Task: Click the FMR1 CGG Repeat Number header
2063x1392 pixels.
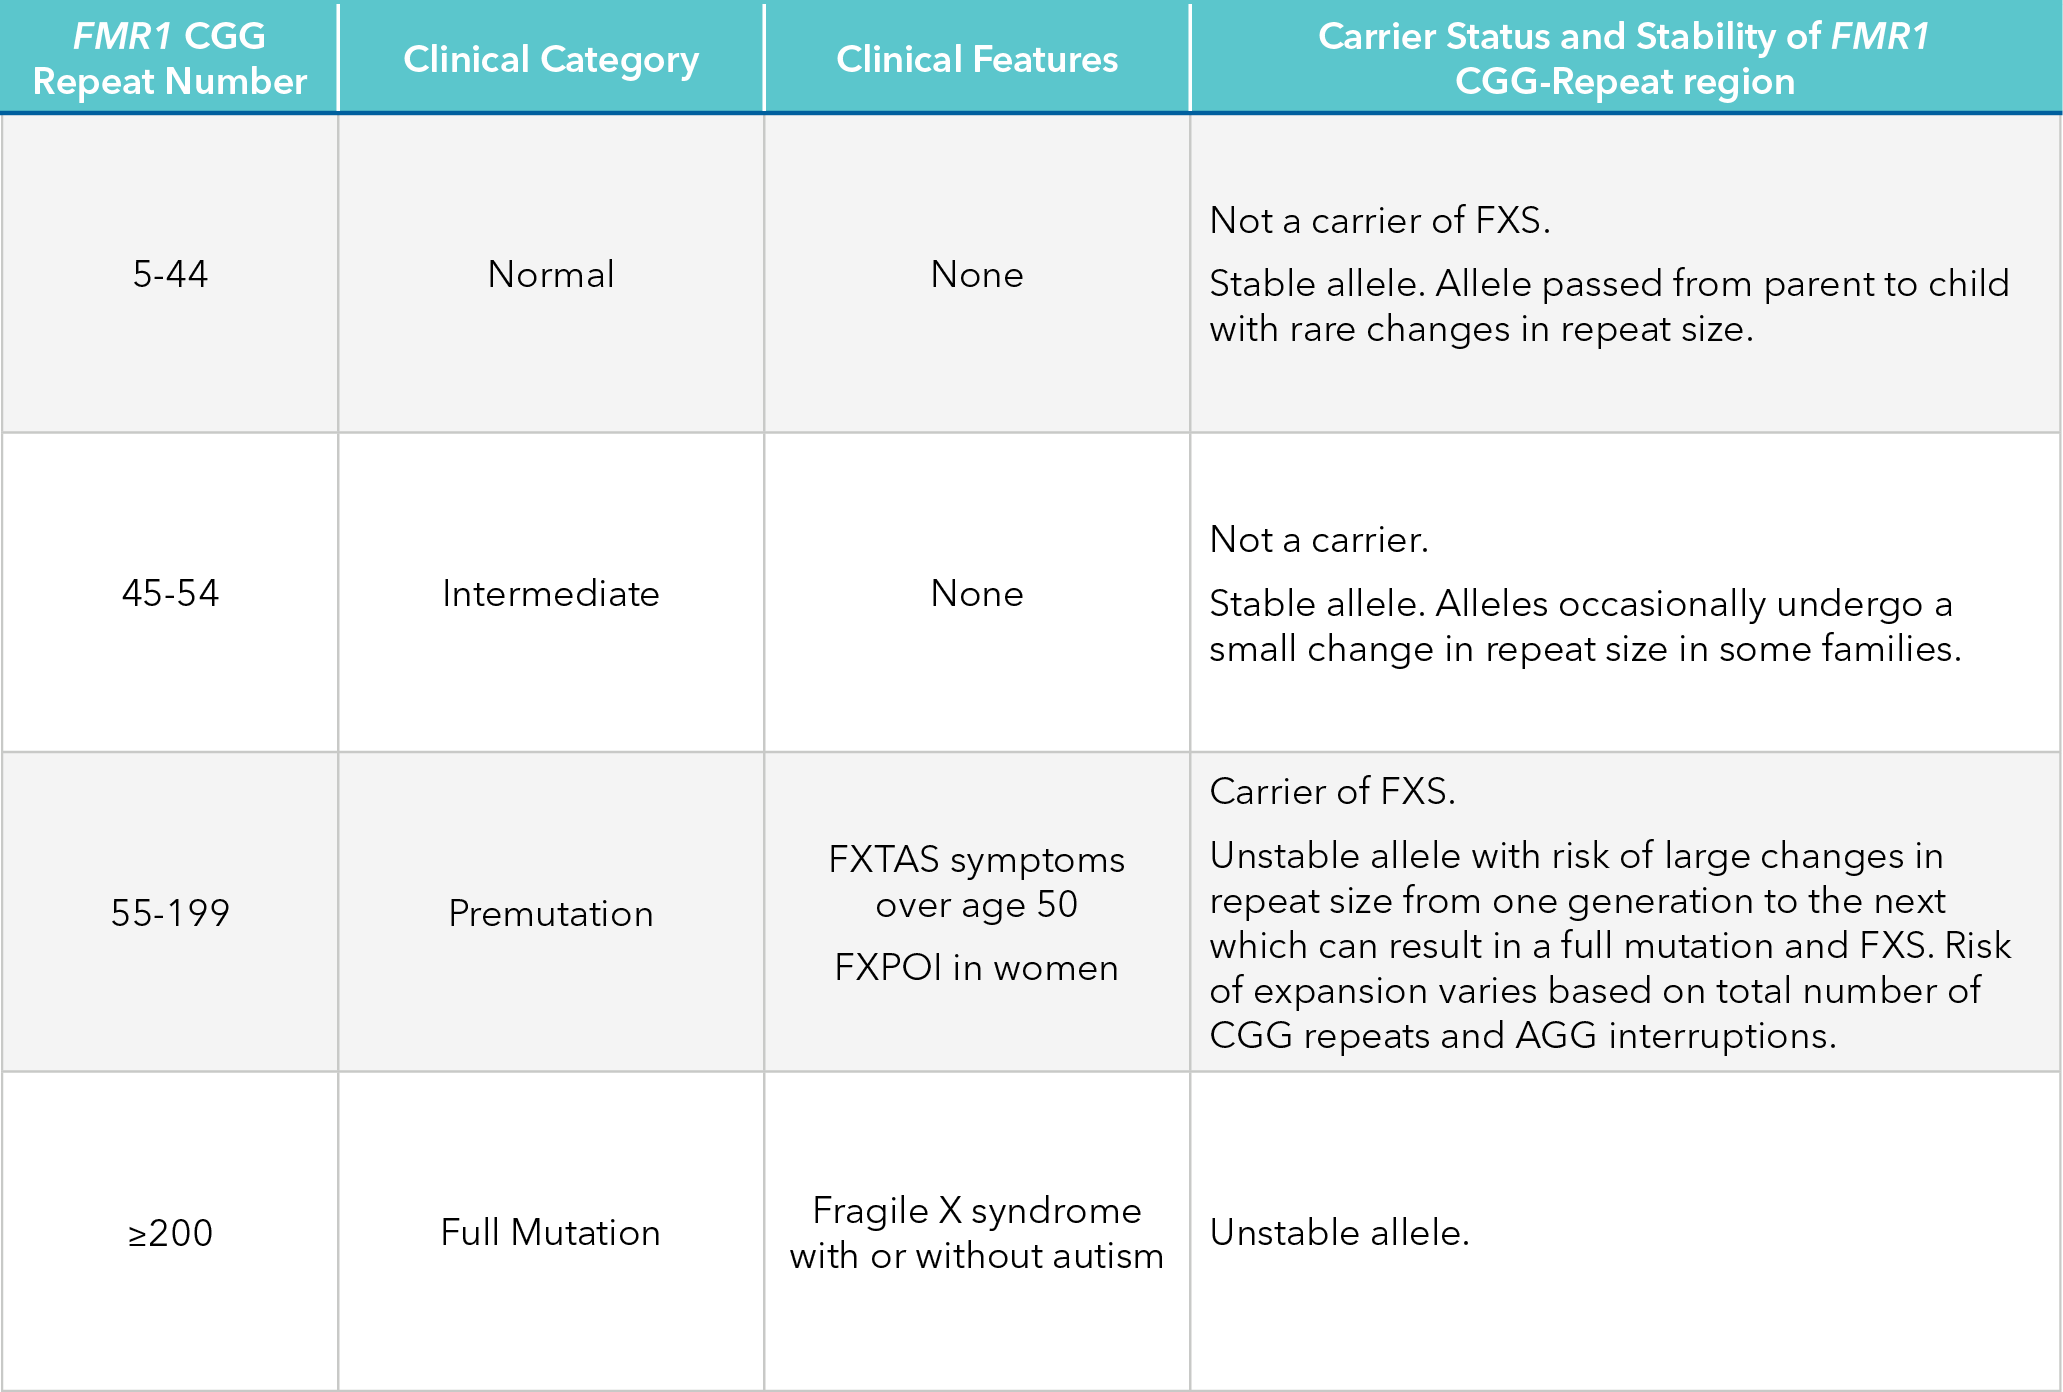Action: [170, 58]
